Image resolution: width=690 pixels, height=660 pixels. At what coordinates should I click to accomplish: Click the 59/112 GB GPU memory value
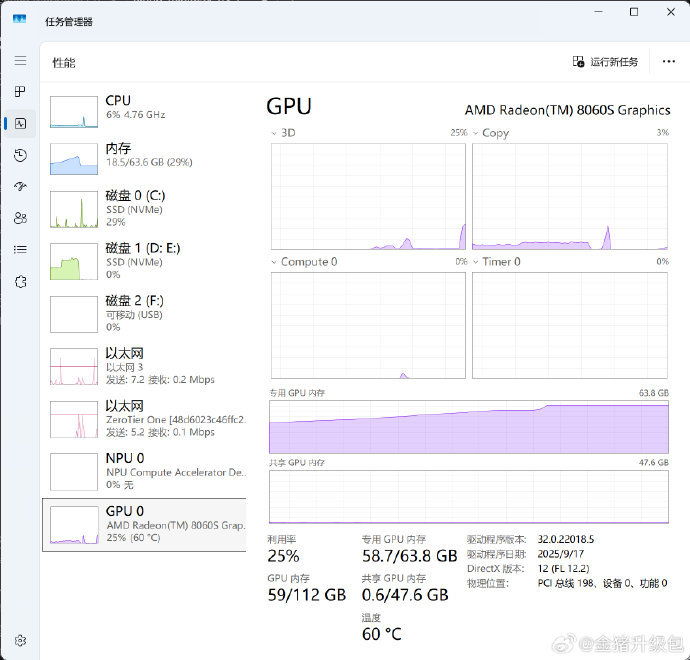(307, 595)
